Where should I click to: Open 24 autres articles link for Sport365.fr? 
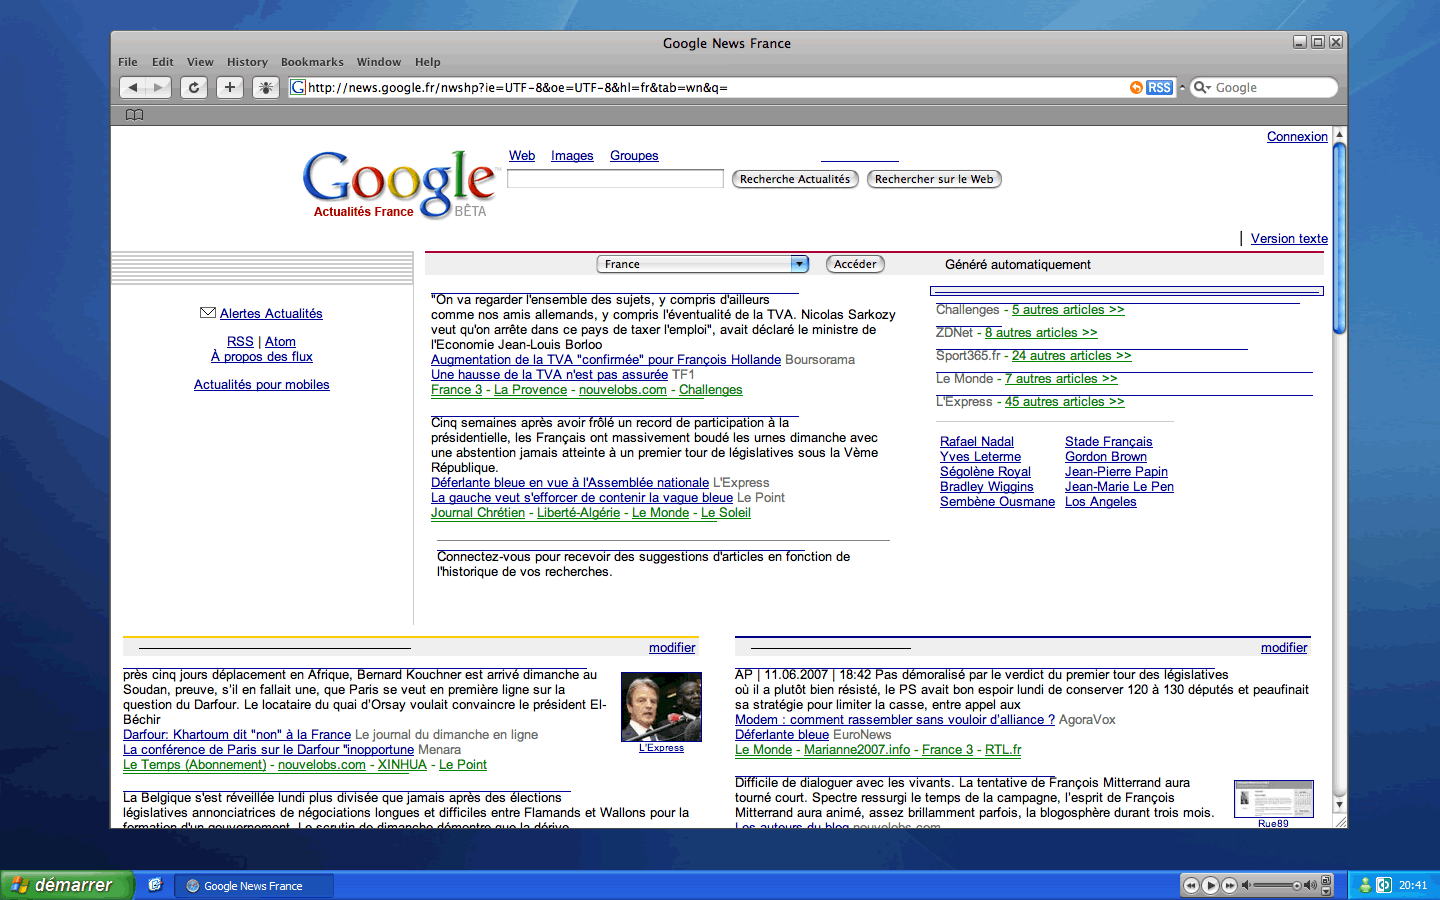click(x=1071, y=356)
